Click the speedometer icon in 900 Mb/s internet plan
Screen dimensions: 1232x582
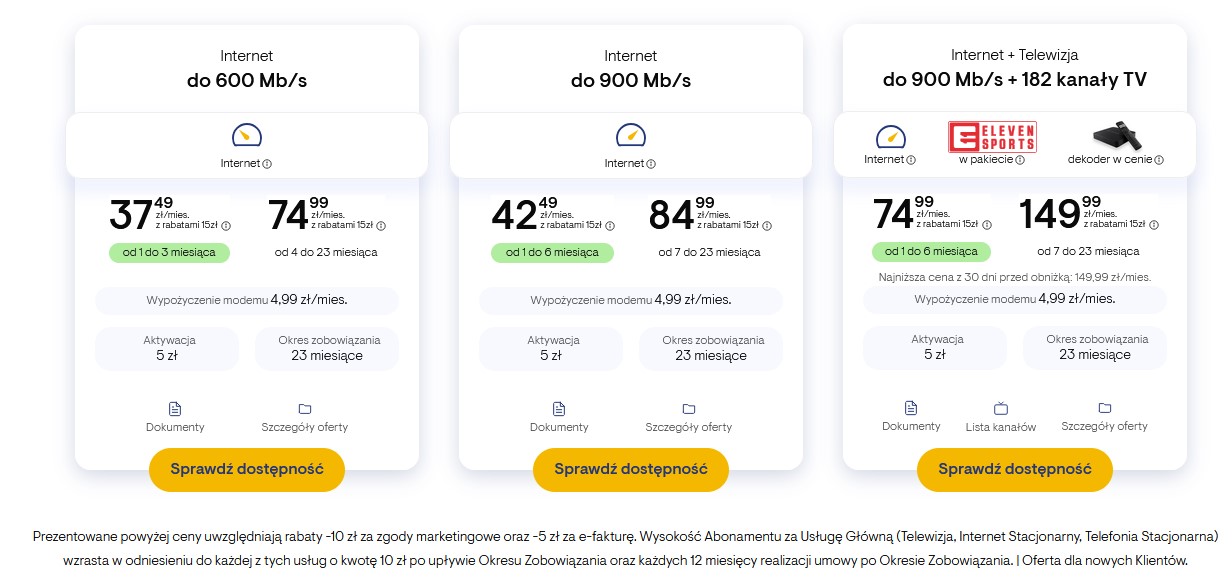(x=630, y=135)
